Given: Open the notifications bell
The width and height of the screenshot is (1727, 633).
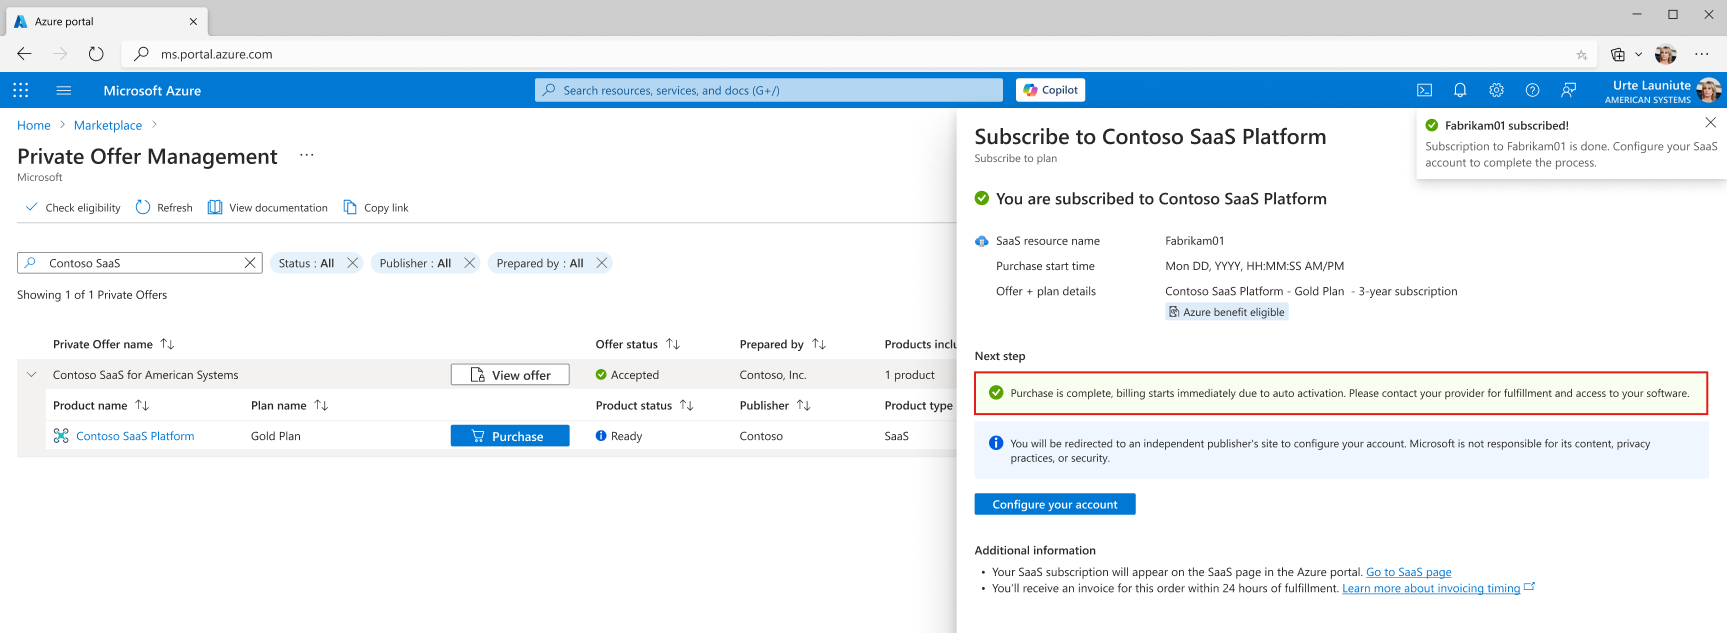Looking at the screenshot, I should click(1460, 90).
